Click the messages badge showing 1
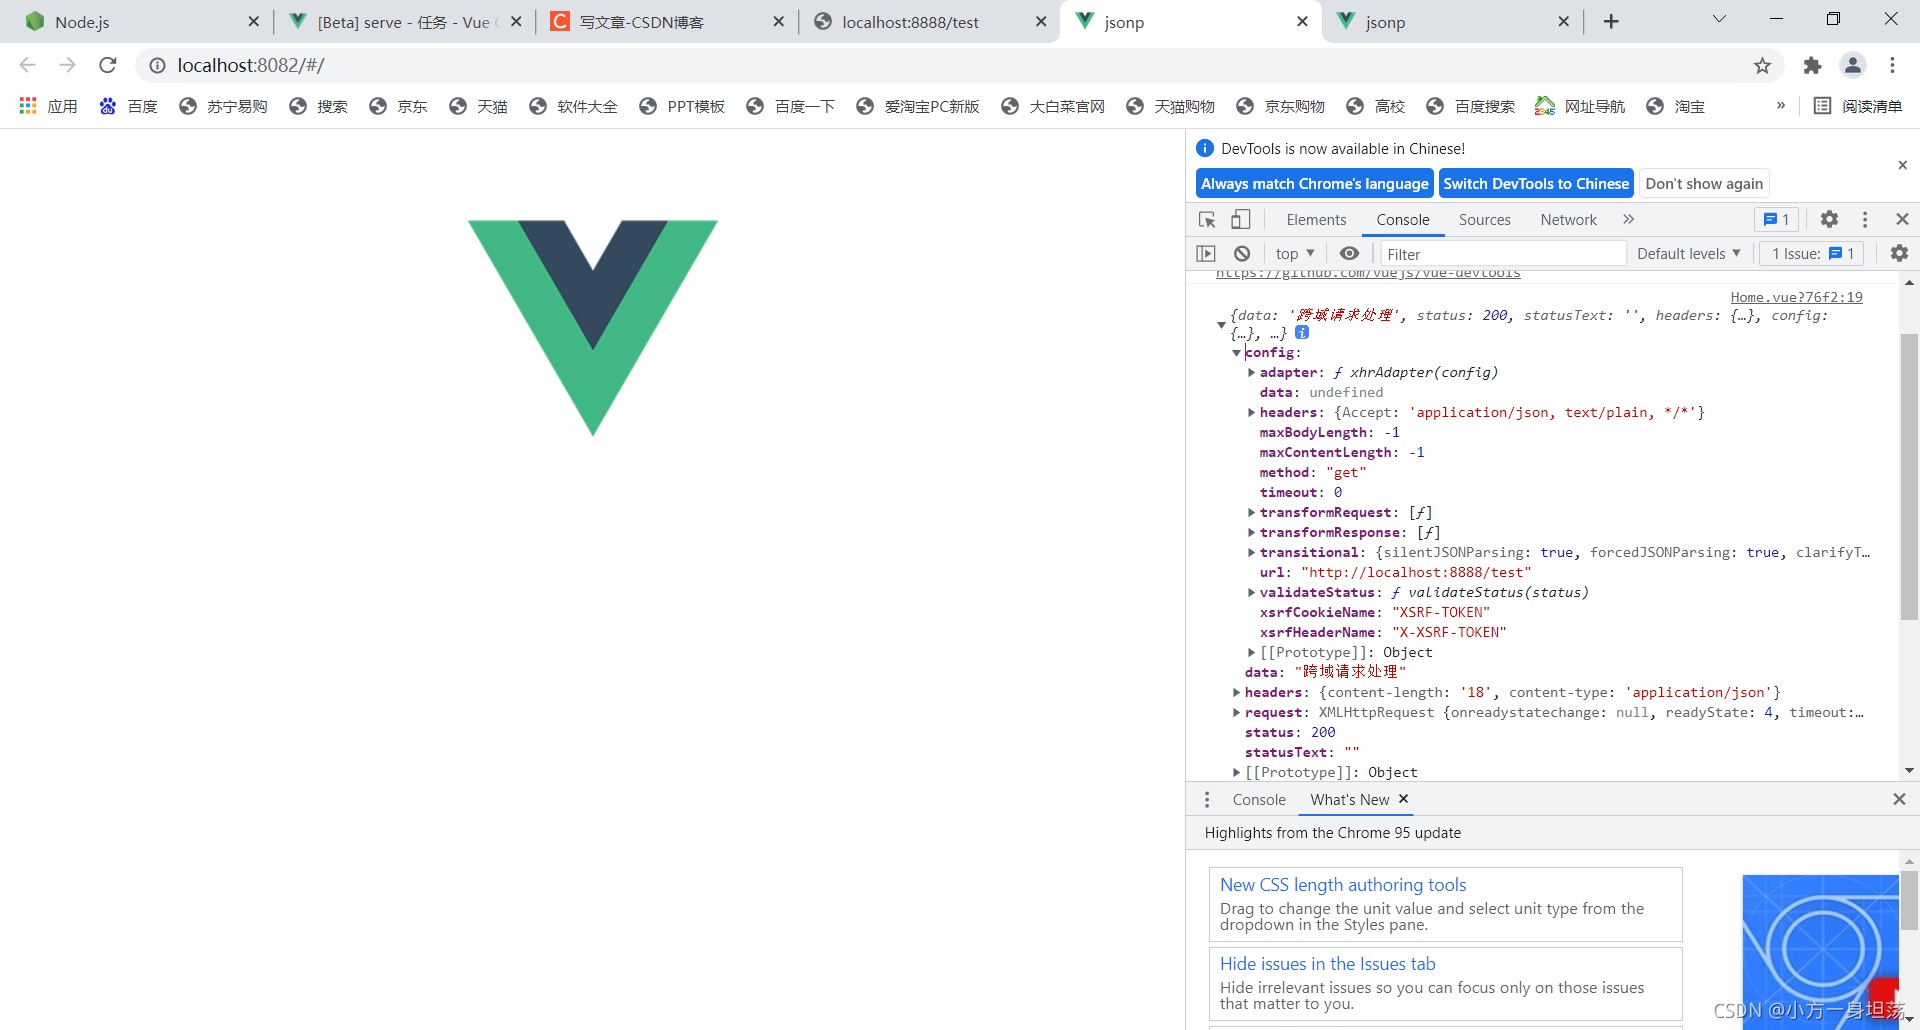 [1776, 220]
